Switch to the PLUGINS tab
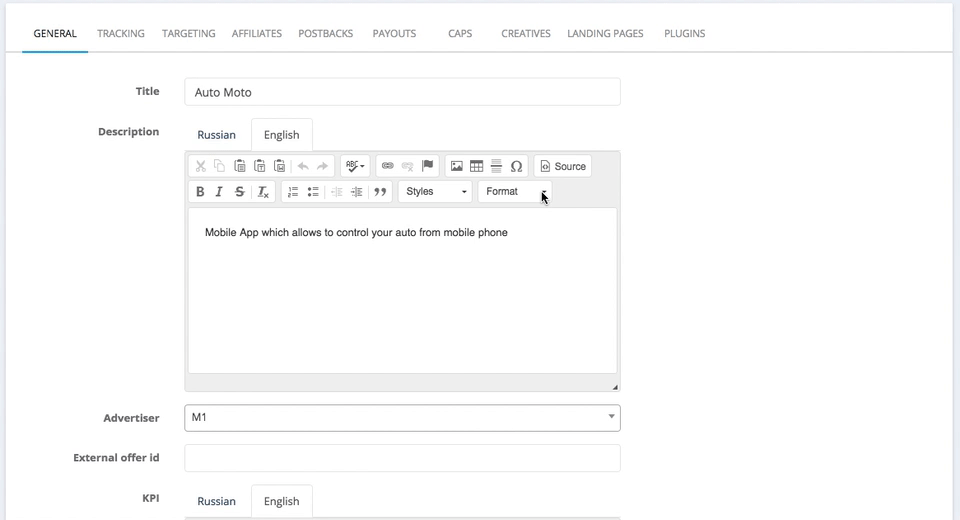The width and height of the screenshot is (960, 520). [684, 34]
